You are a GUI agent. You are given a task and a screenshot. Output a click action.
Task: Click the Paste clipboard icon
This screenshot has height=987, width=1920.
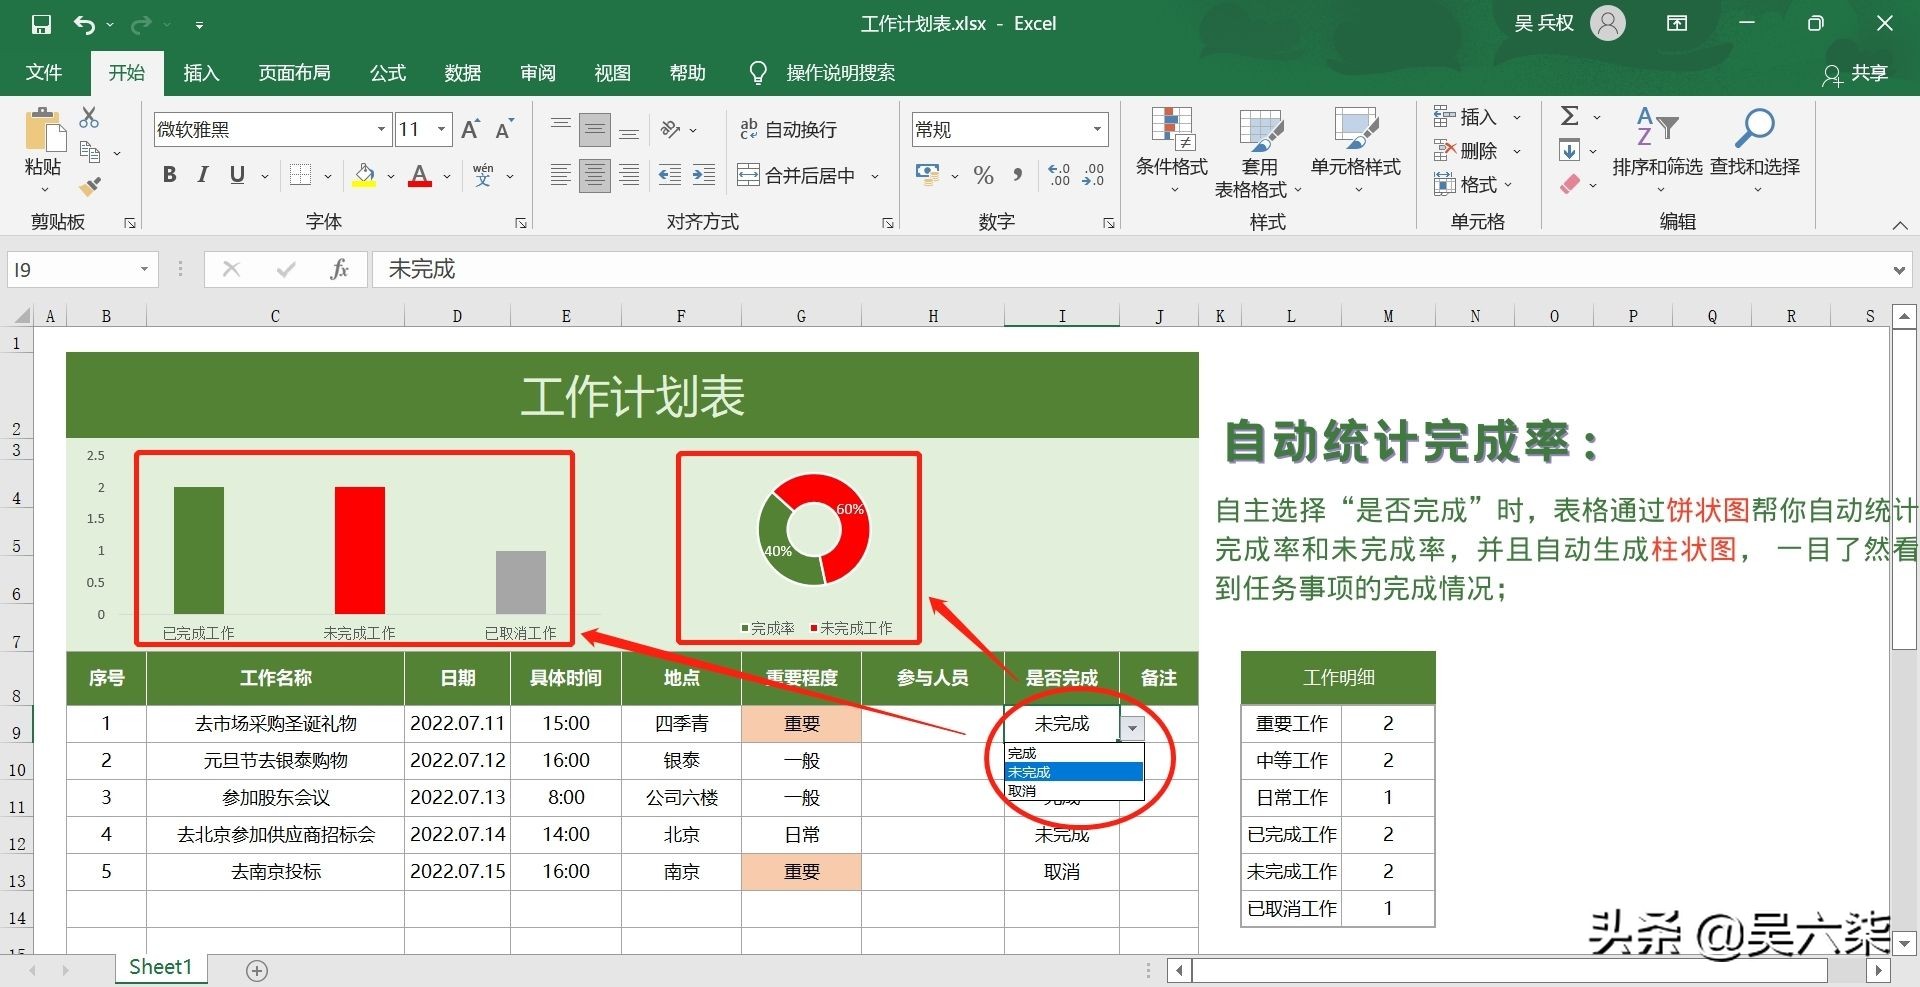pos(43,130)
